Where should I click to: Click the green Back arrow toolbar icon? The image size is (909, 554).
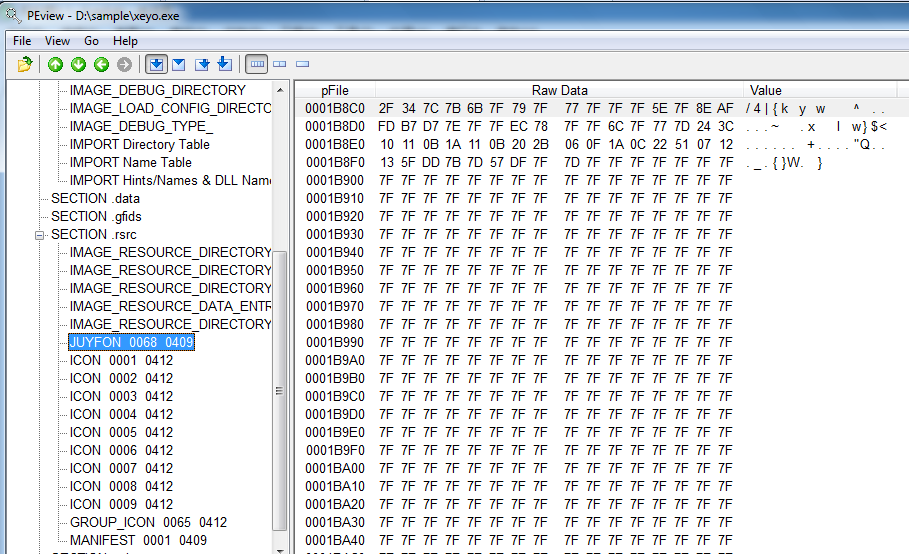101,64
